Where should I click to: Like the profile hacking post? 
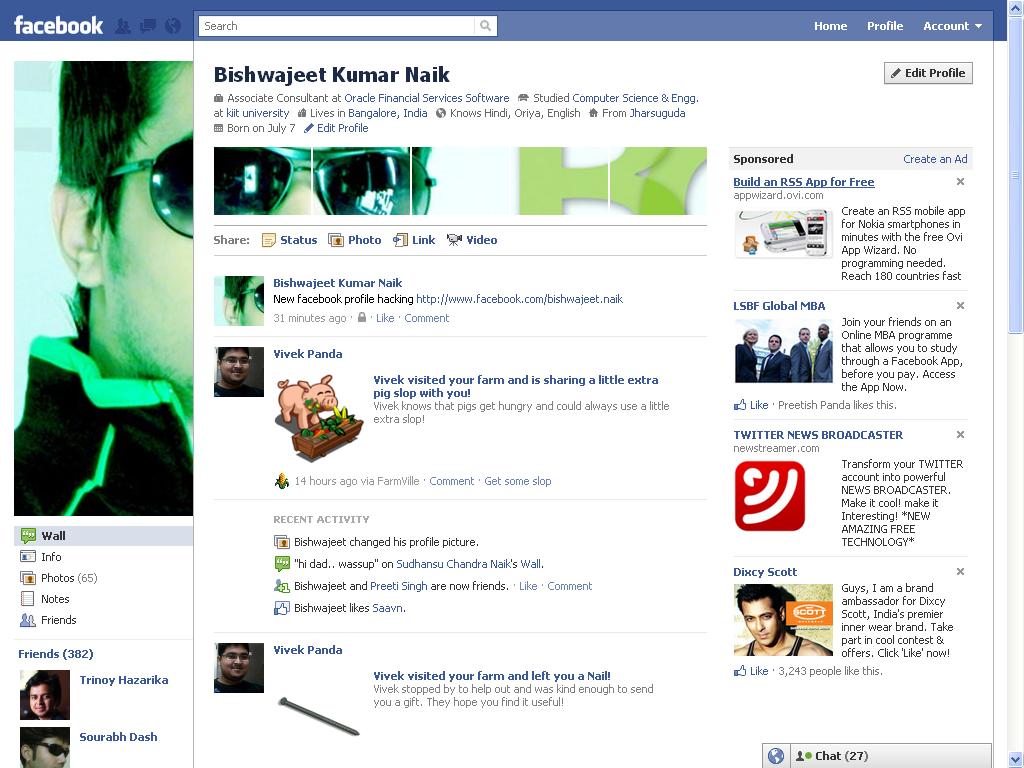385,318
